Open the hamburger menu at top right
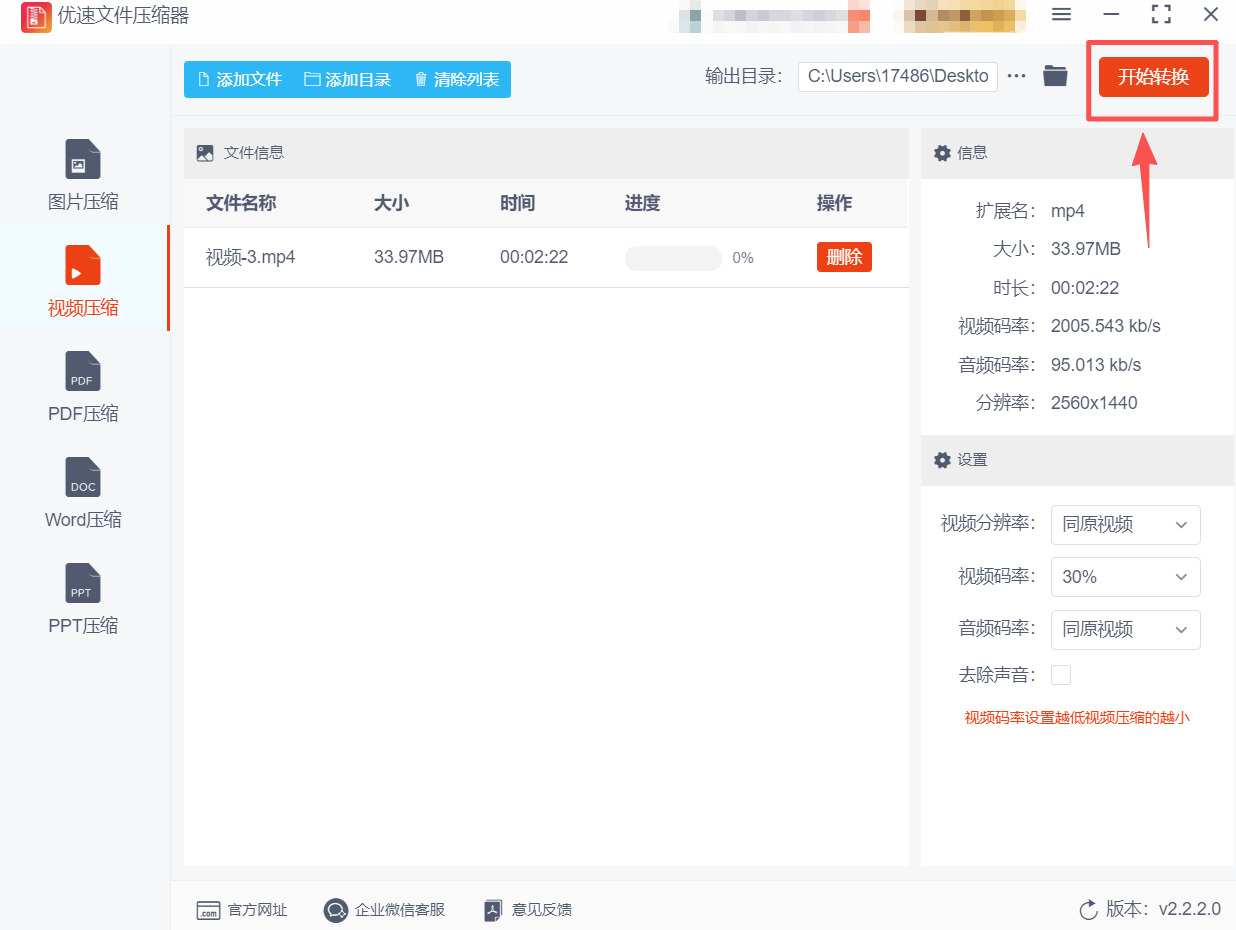 (1060, 15)
